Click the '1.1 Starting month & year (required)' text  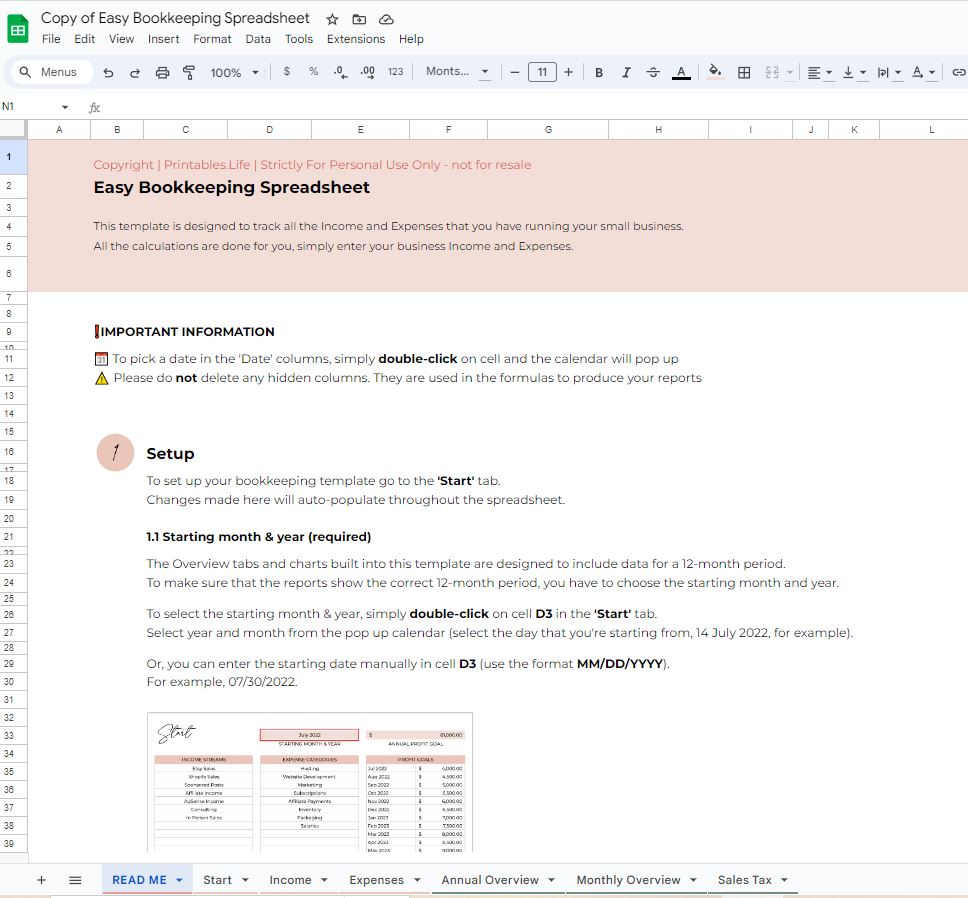tap(259, 536)
